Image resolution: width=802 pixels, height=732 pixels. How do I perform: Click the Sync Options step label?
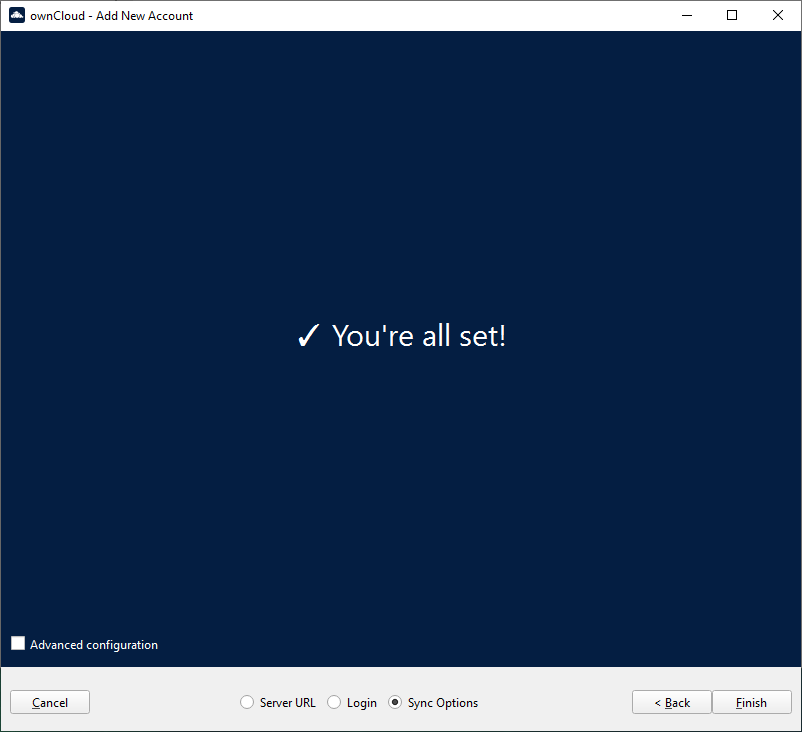(x=443, y=703)
